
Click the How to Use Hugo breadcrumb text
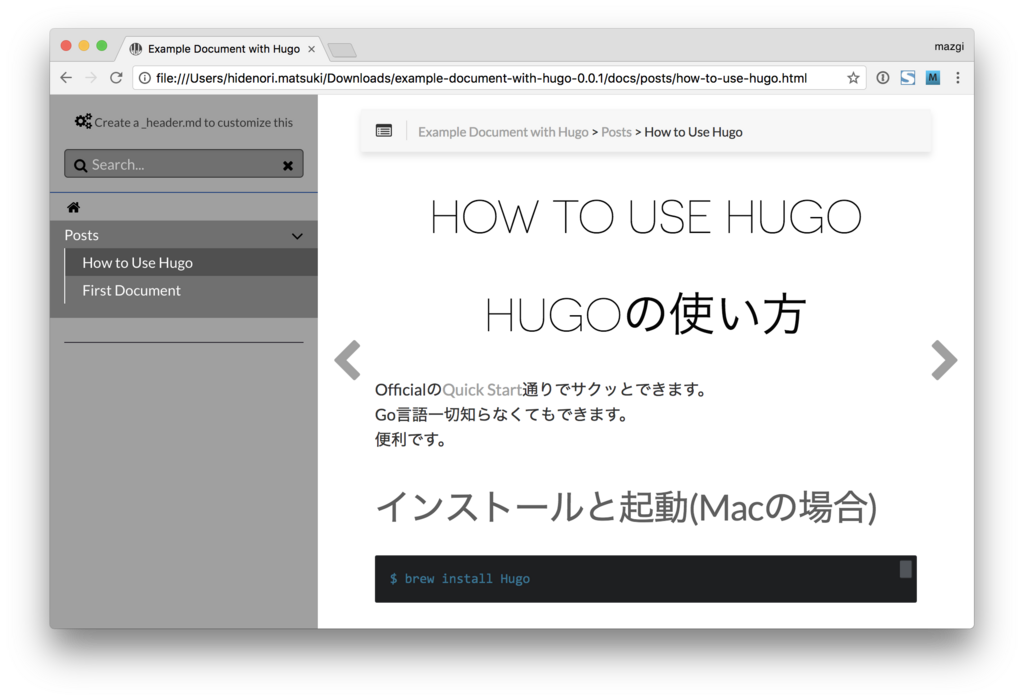tap(693, 132)
